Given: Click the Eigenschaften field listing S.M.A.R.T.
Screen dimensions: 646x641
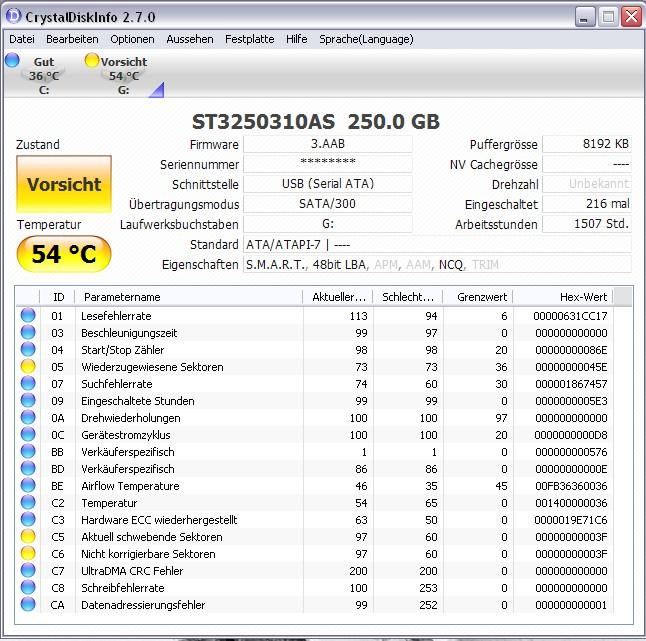Looking at the screenshot, I should click(437, 264).
